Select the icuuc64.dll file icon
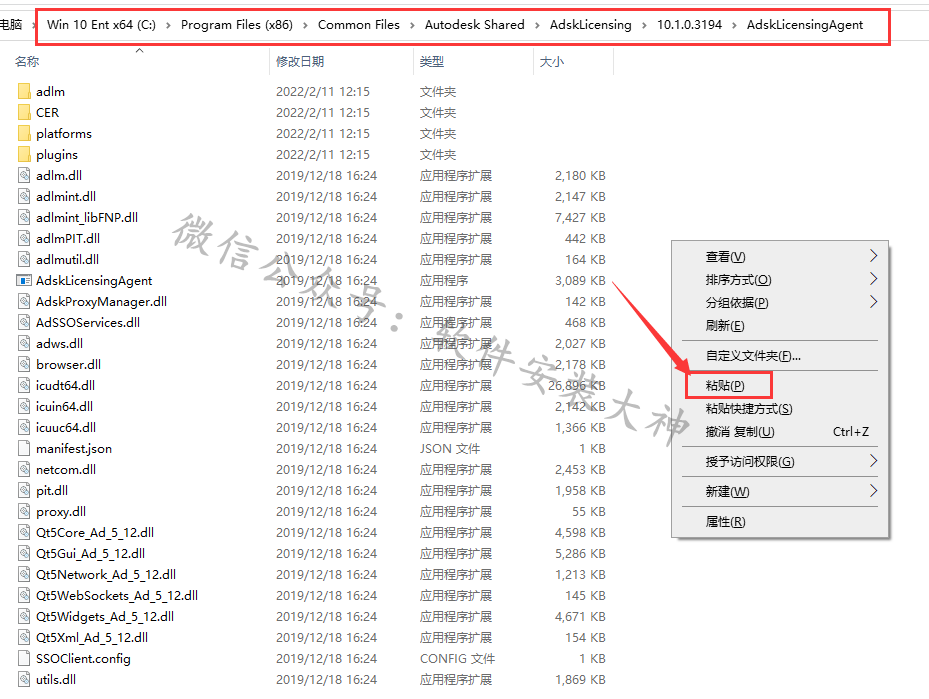 [24, 428]
